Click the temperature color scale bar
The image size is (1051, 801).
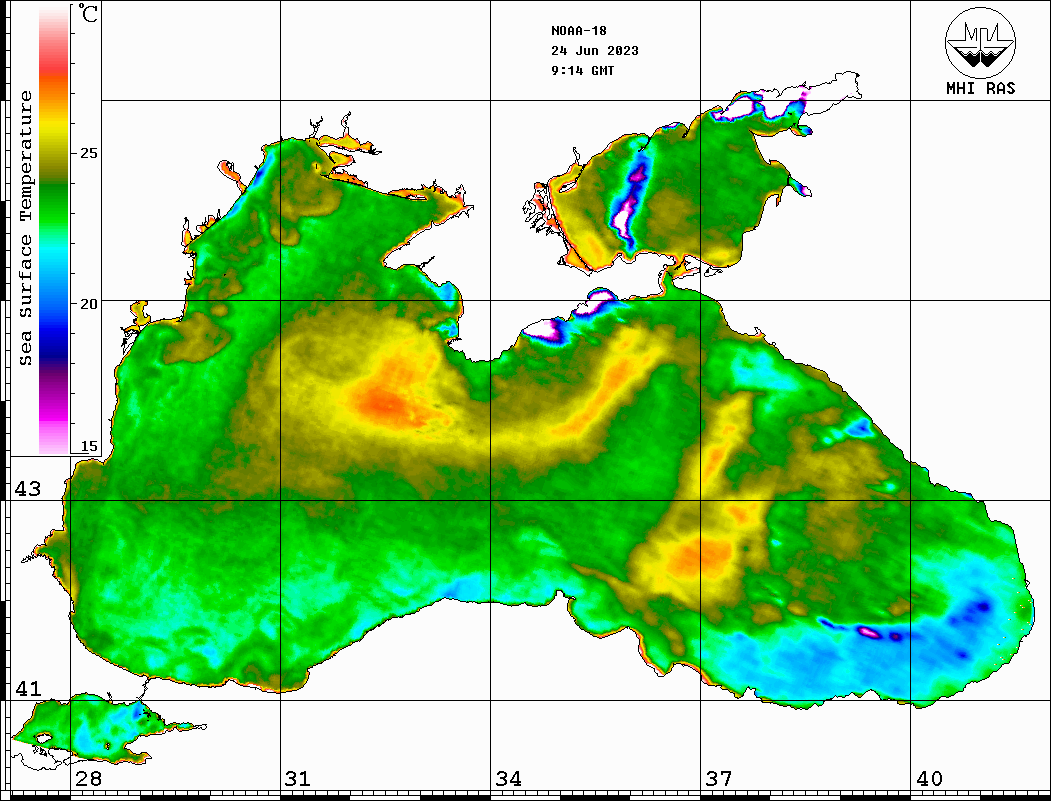coord(54,230)
